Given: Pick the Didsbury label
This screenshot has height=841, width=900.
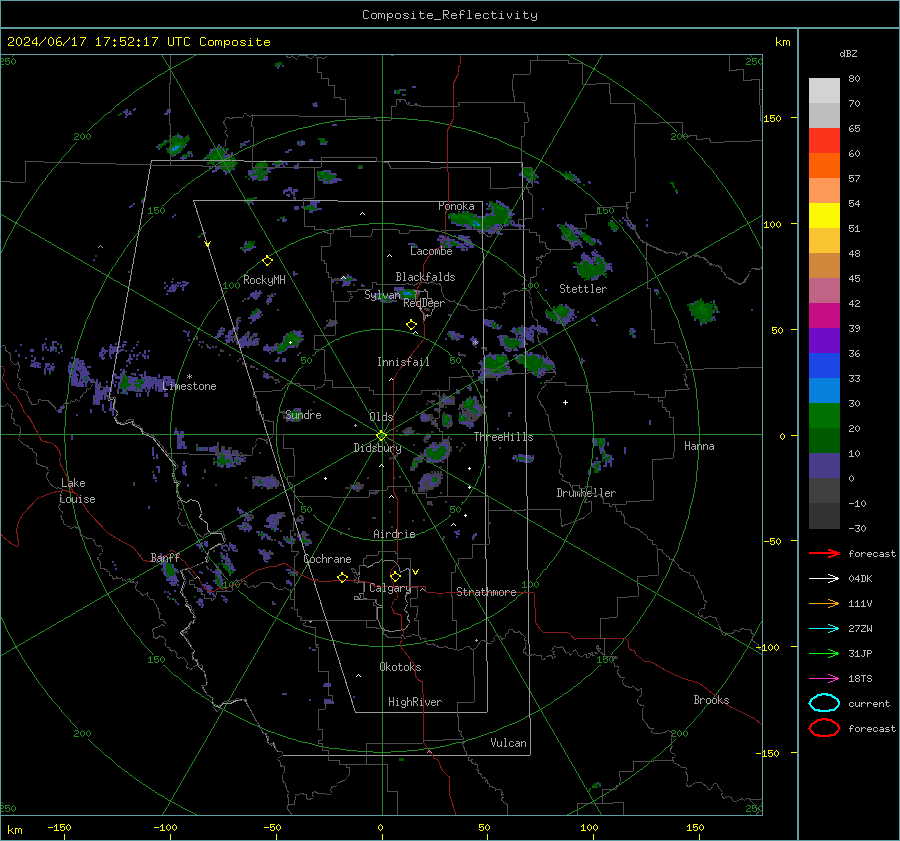Looking at the screenshot, I should [x=377, y=448].
